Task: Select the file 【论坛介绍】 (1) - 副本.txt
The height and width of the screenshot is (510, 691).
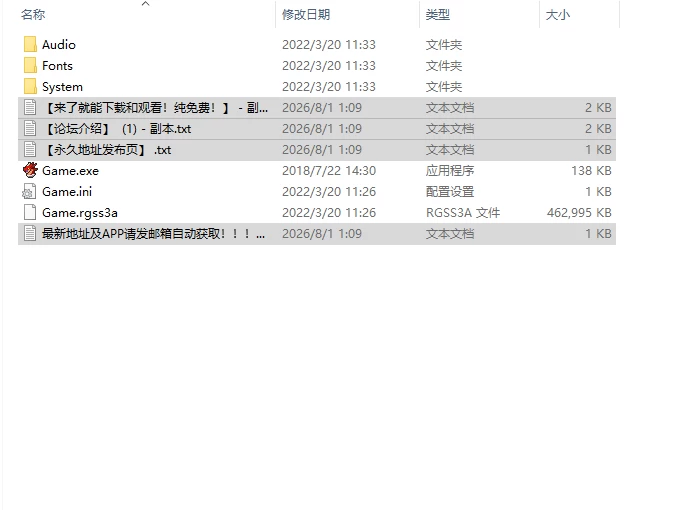Action: [x=117, y=129]
